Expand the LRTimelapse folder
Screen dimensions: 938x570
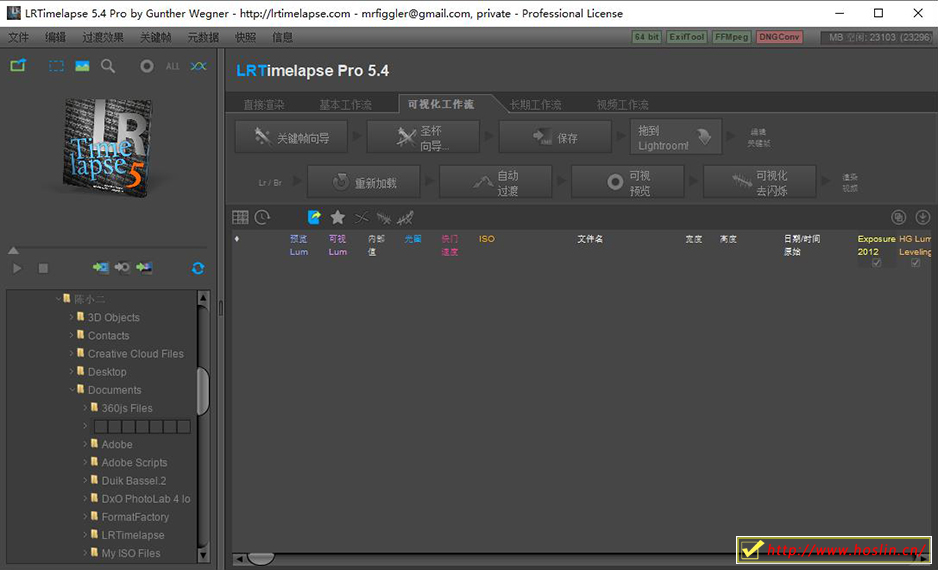[85, 534]
